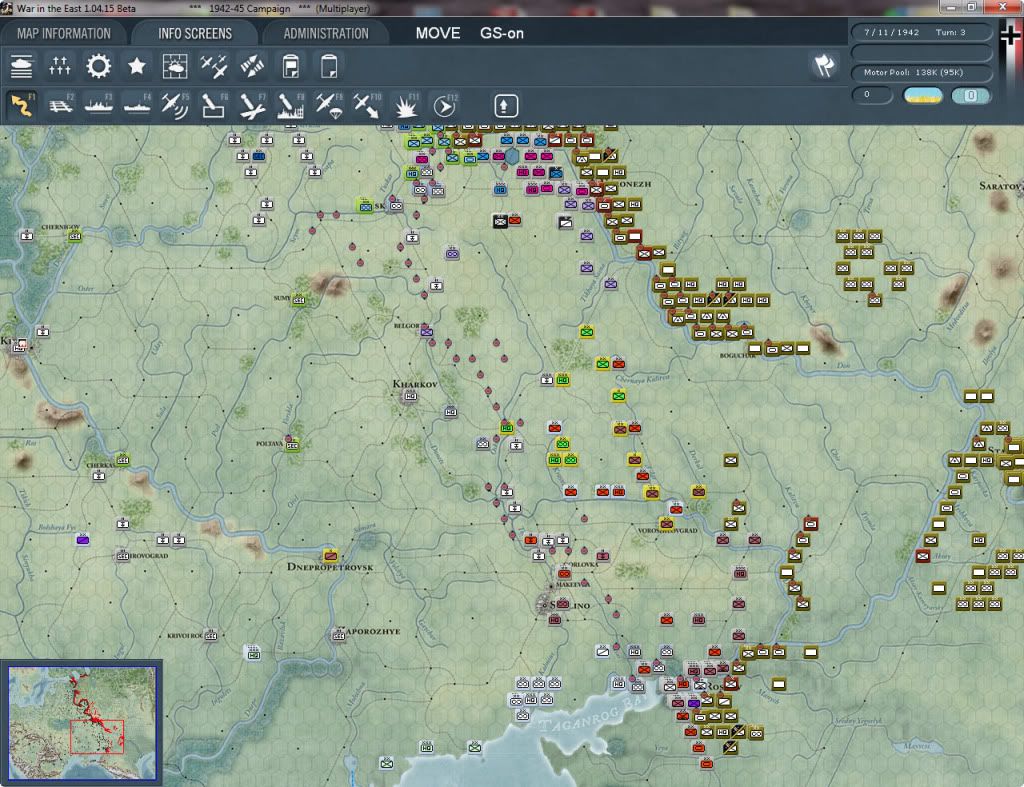Select F8 bomb city mode

pyautogui.click(x=291, y=105)
